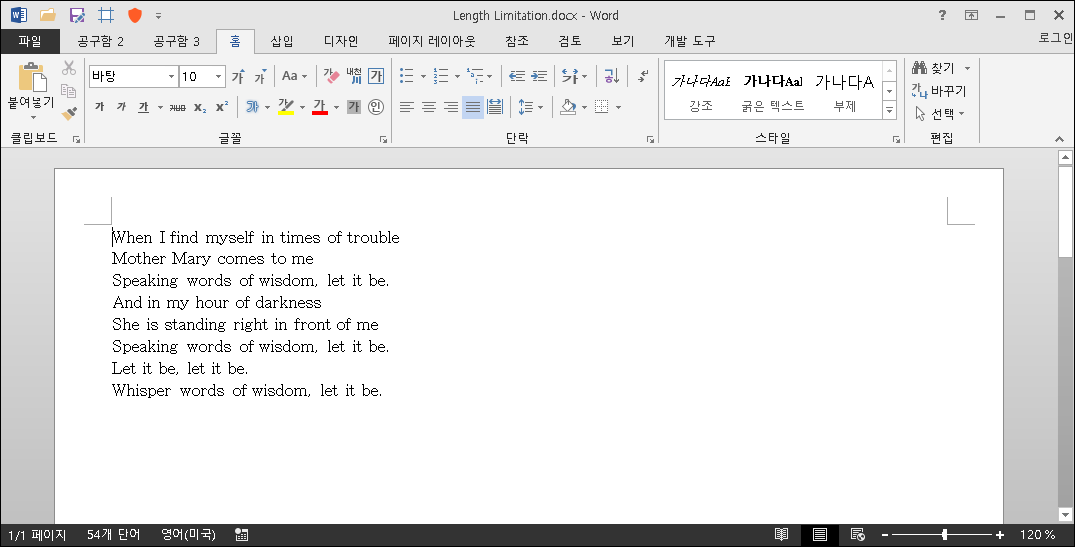Image resolution: width=1075 pixels, height=547 pixels.
Task: Click the character border icon
Action: [x=376, y=76]
